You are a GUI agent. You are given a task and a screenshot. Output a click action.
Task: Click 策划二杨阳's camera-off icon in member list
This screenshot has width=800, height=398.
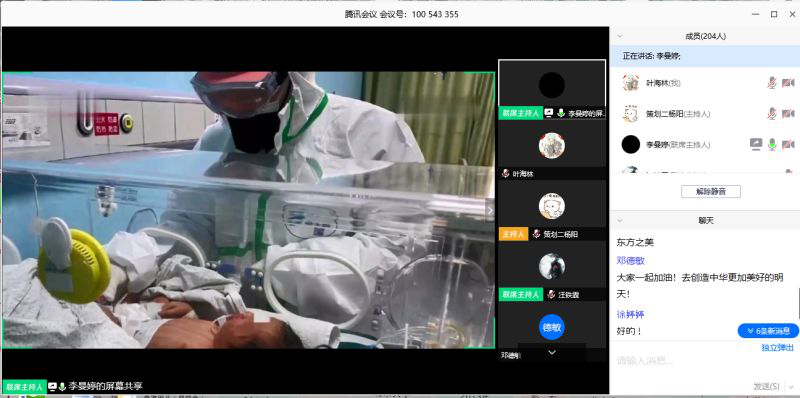(x=788, y=113)
